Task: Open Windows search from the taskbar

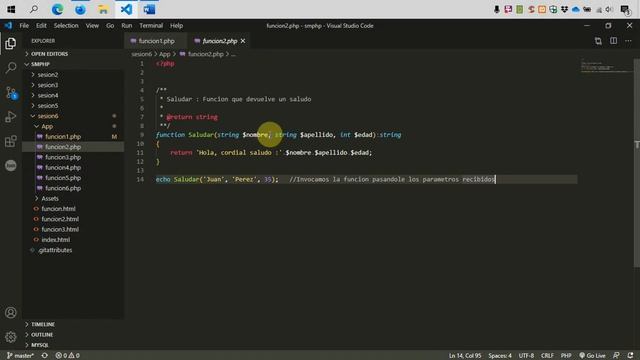Action: pyautogui.click(x=34, y=9)
